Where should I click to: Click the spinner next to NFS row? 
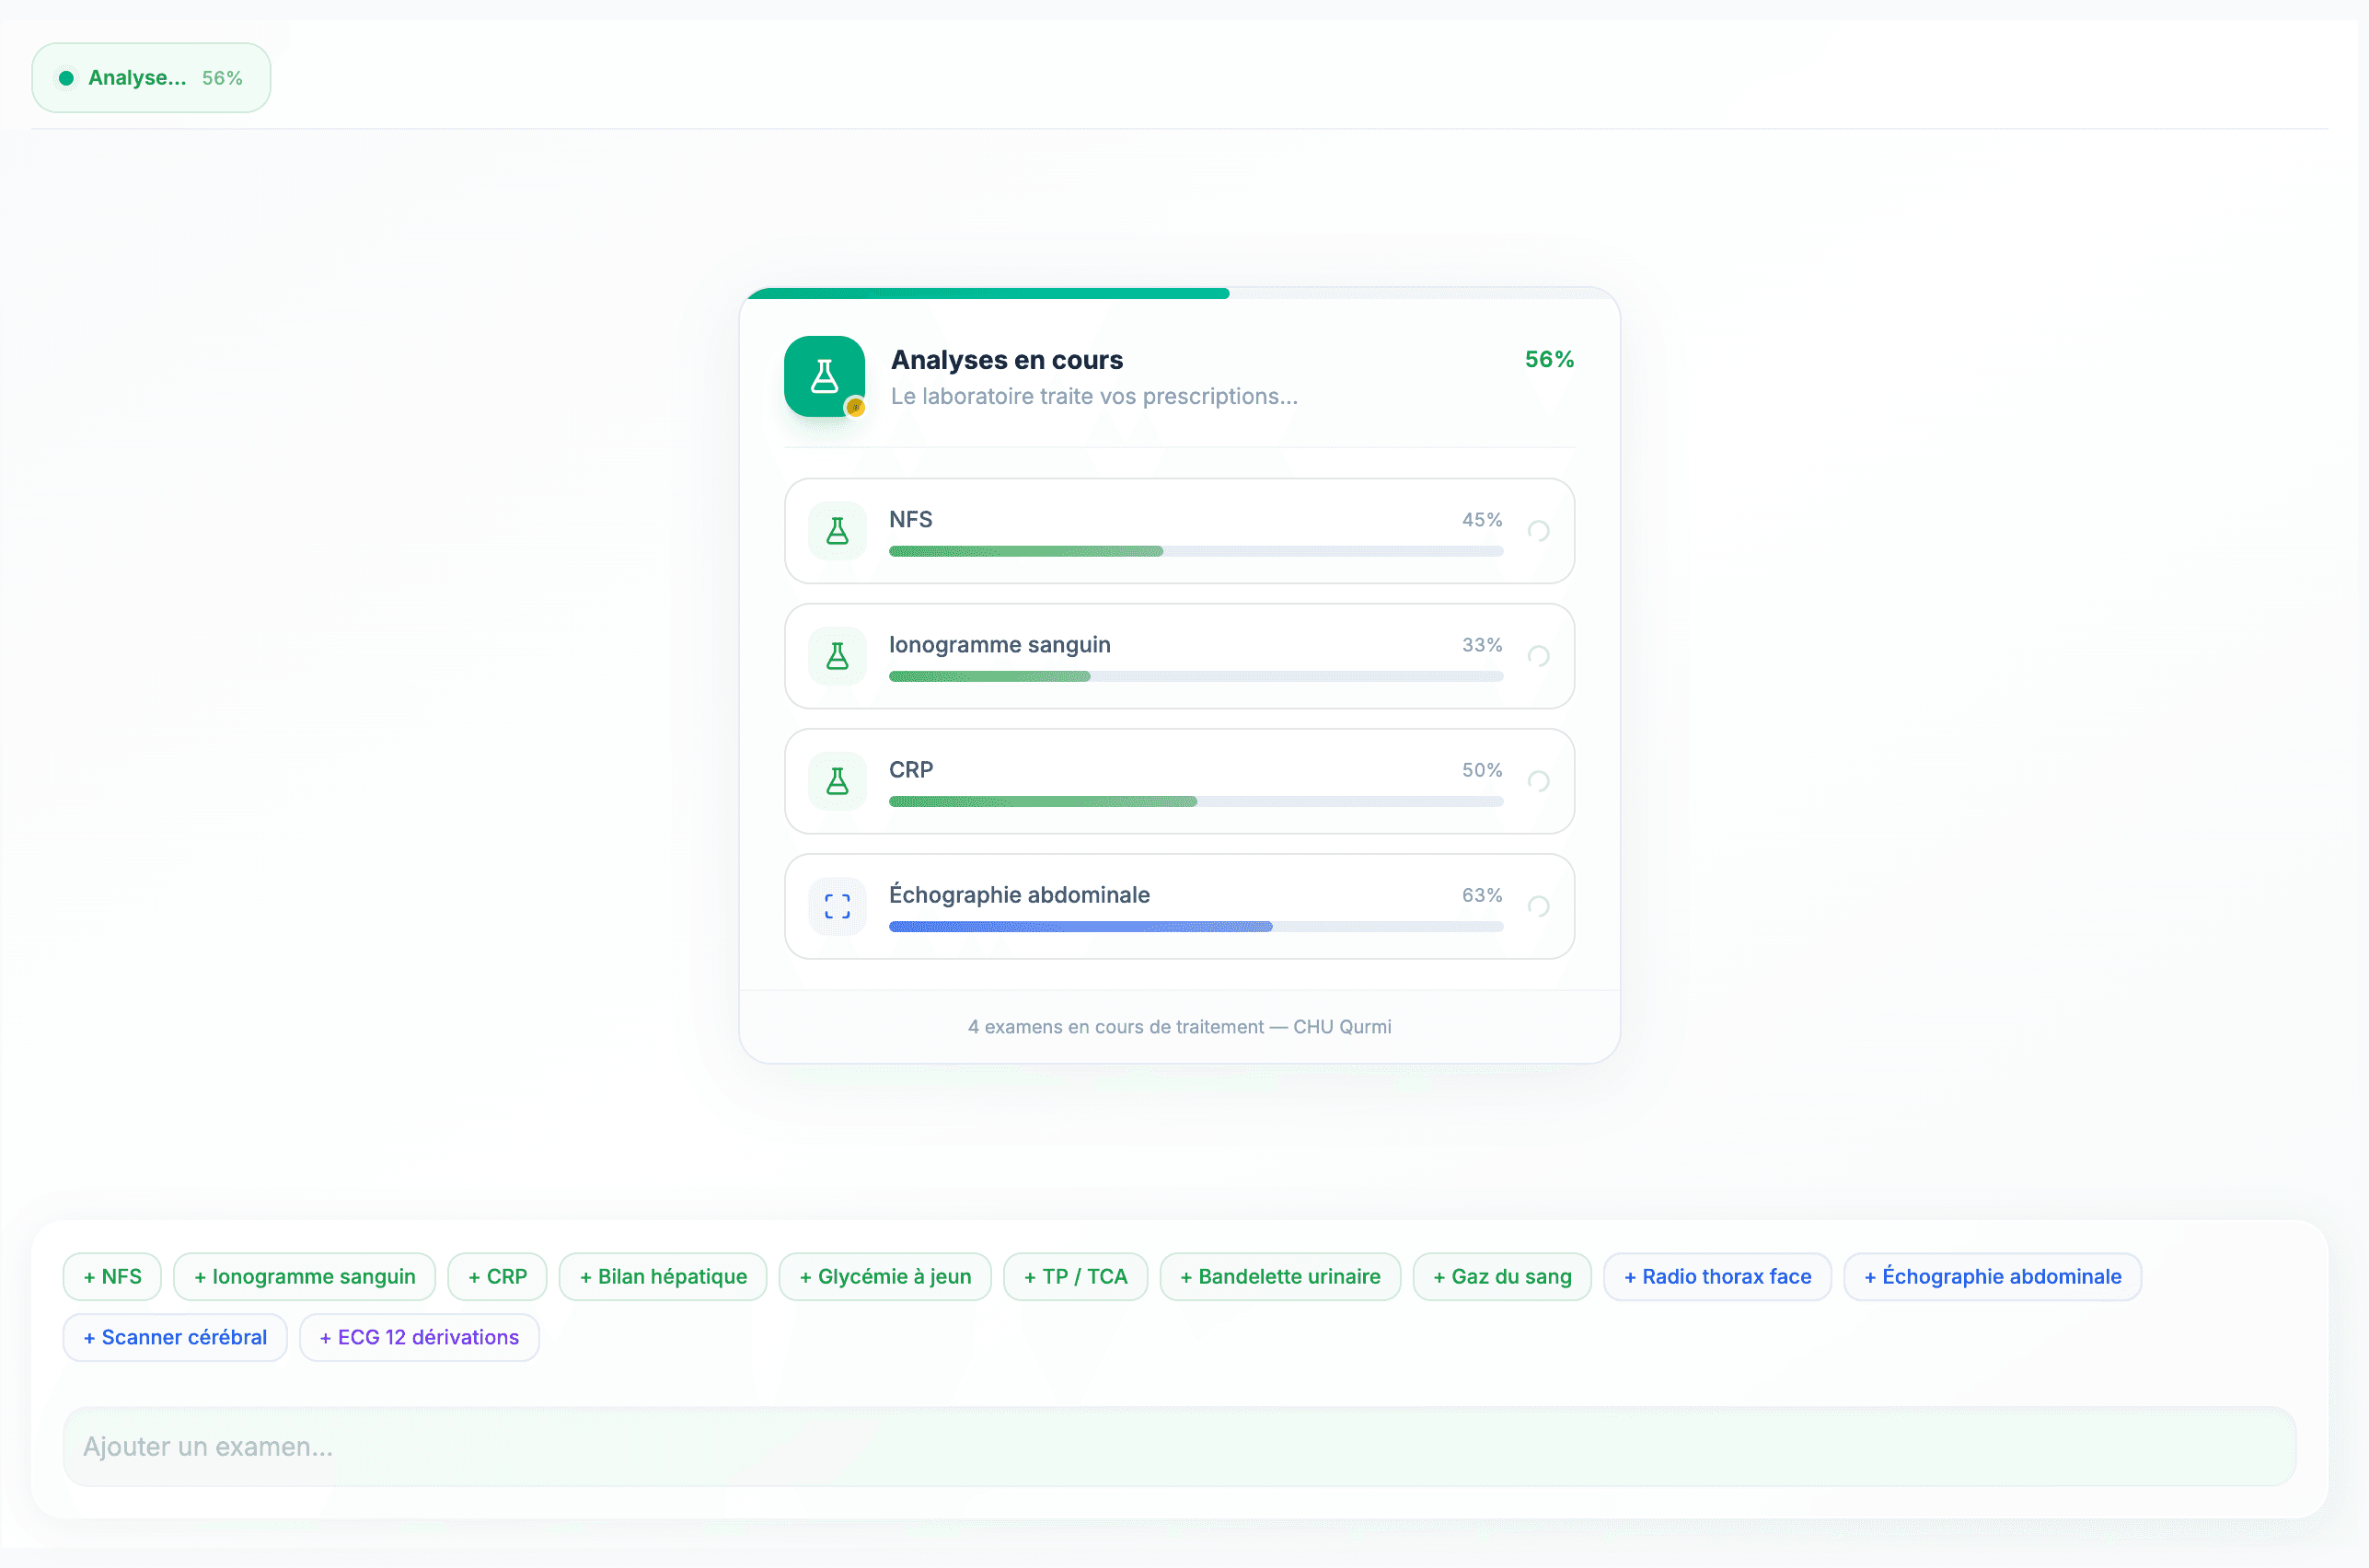coord(1538,531)
